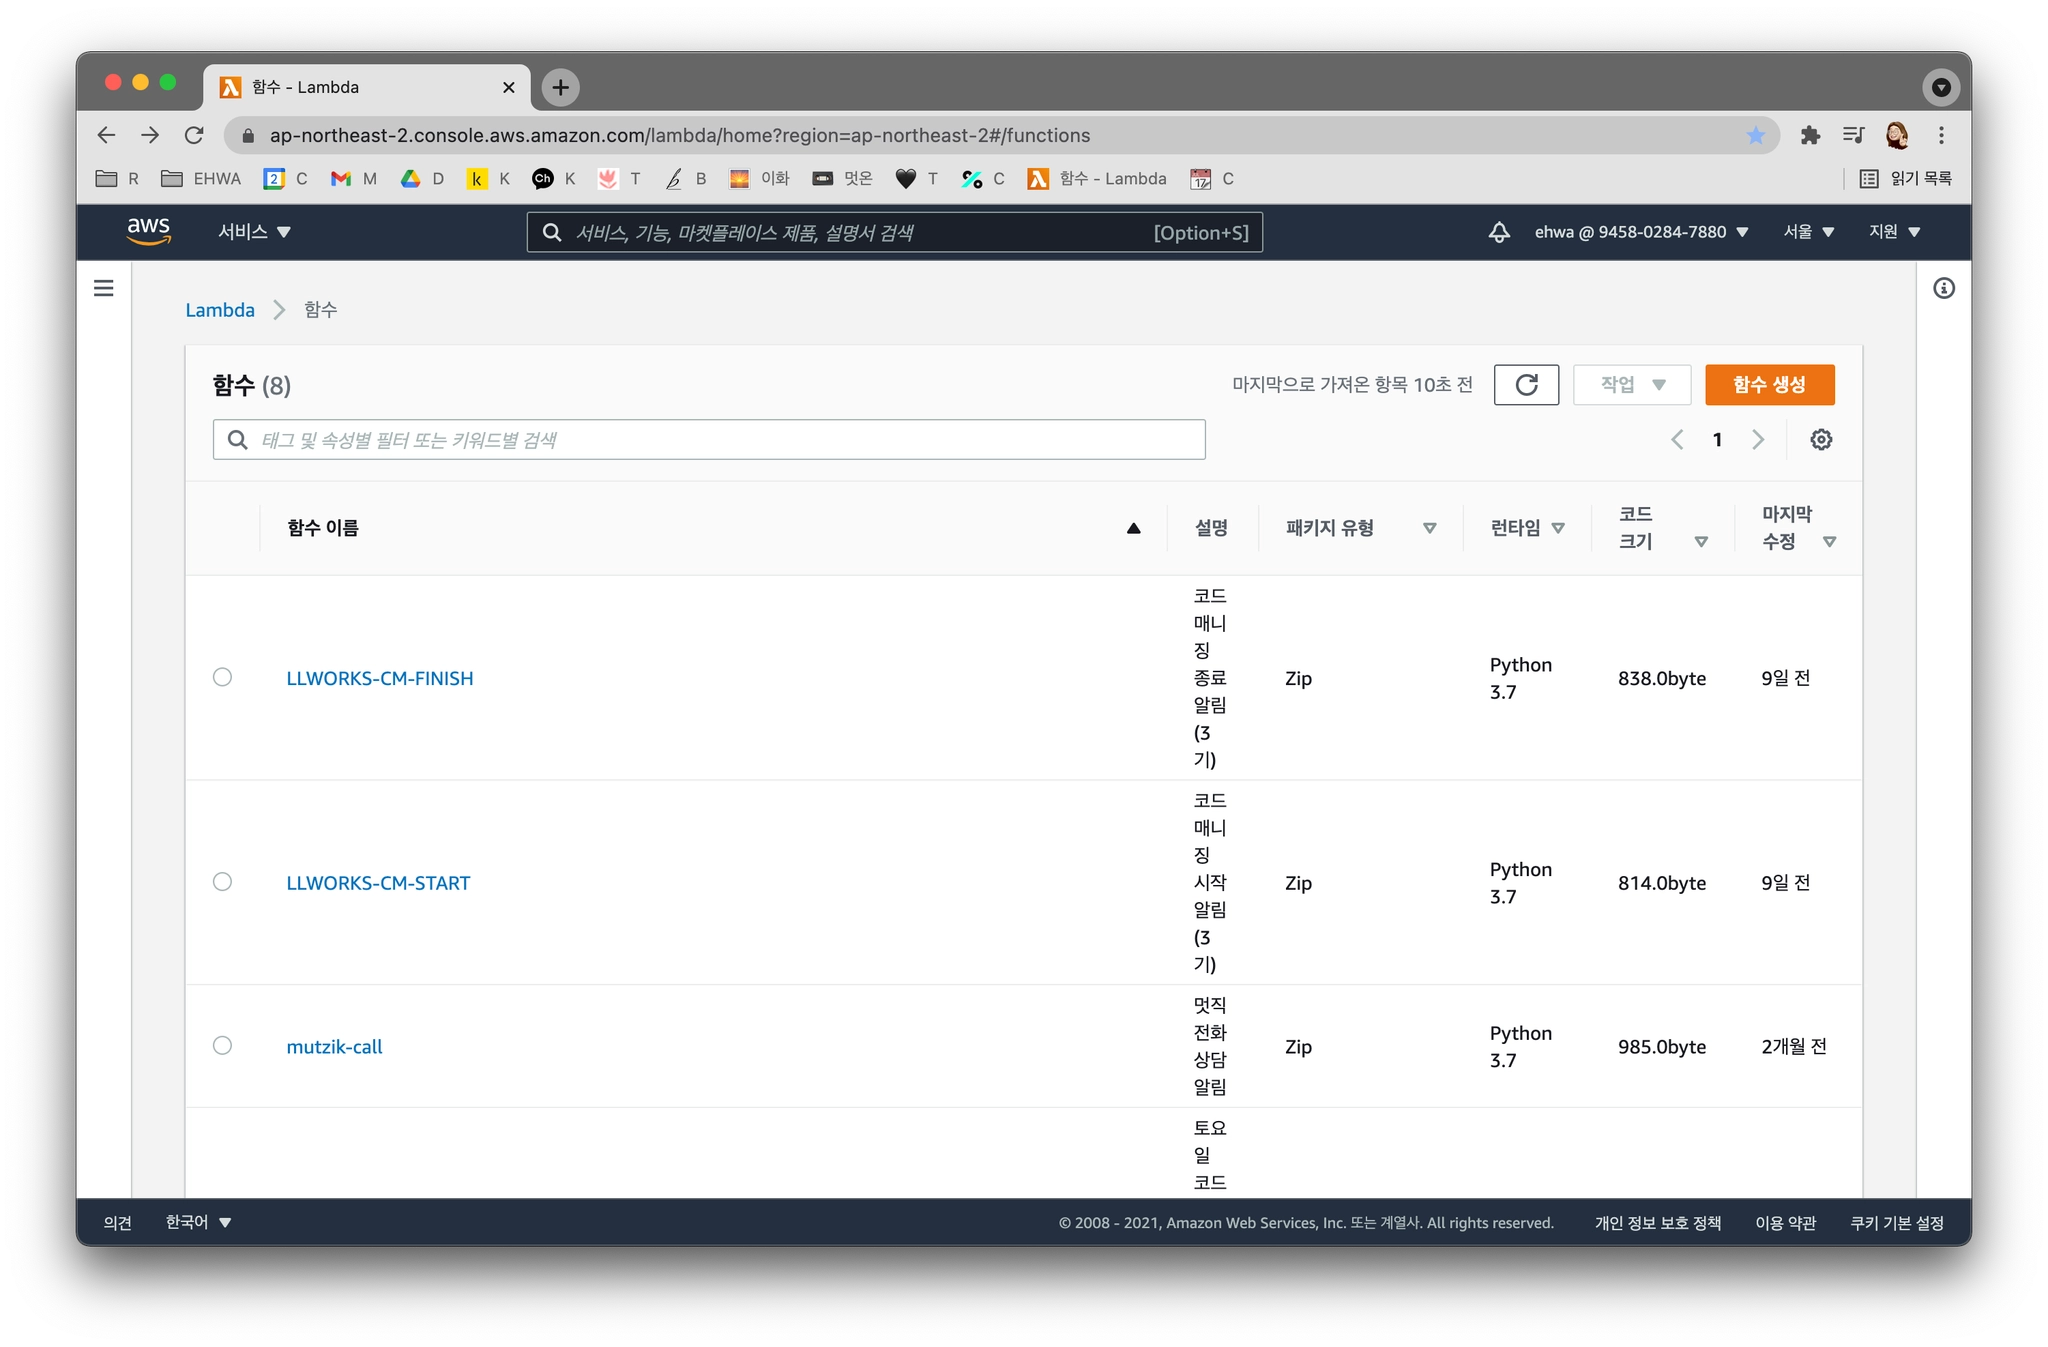Screen dimensions: 2048x1347
Task: Open table preferences gear icon
Action: click(x=1820, y=440)
